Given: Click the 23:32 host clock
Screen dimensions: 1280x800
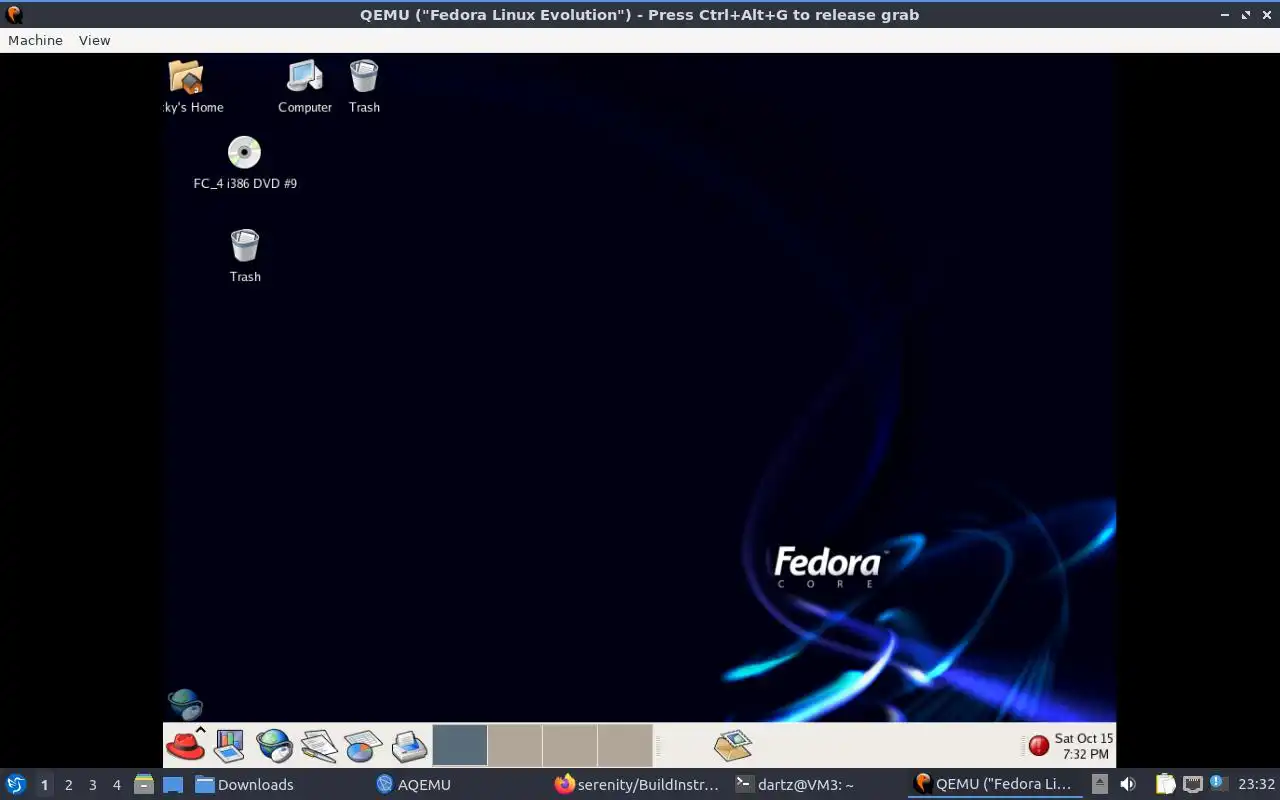Looking at the screenshot, I should click(x=1256, y=784).
